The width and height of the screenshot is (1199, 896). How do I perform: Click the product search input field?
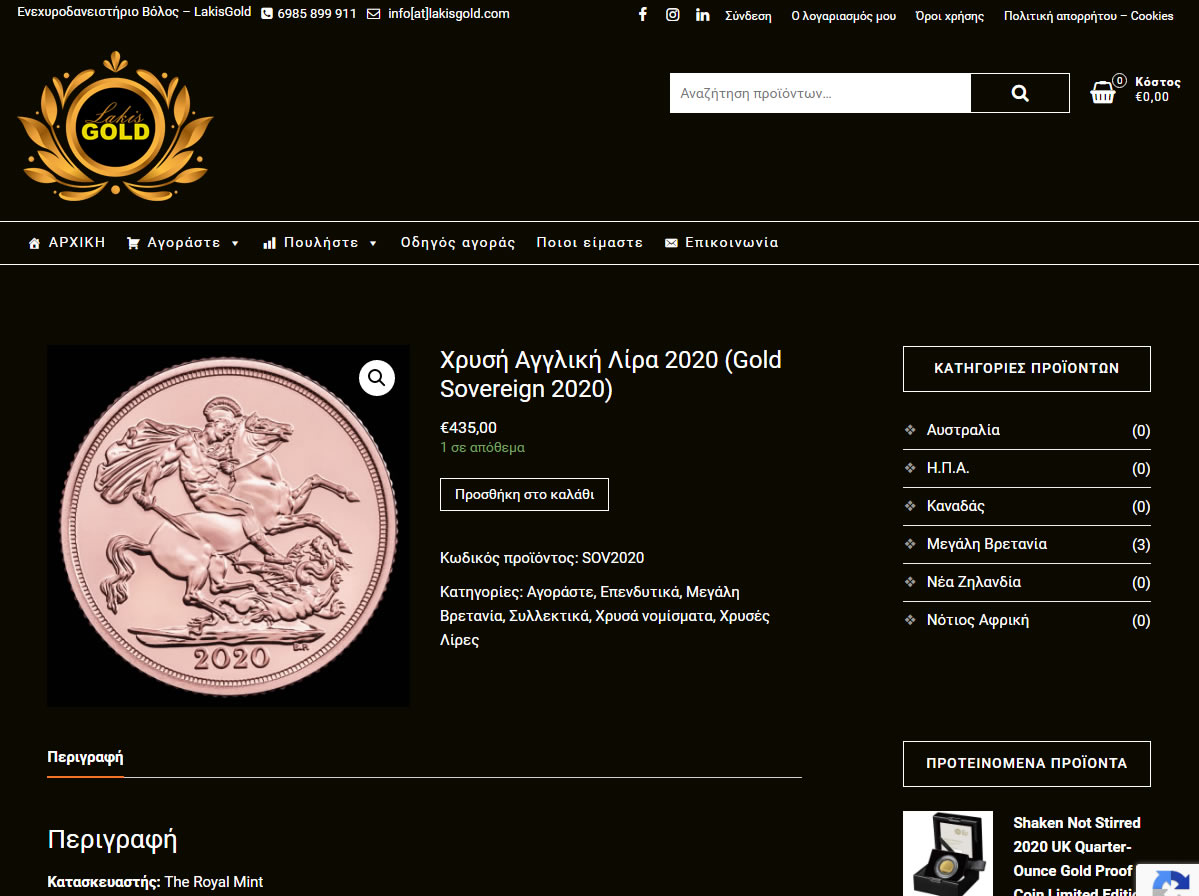tap(820, 93)
